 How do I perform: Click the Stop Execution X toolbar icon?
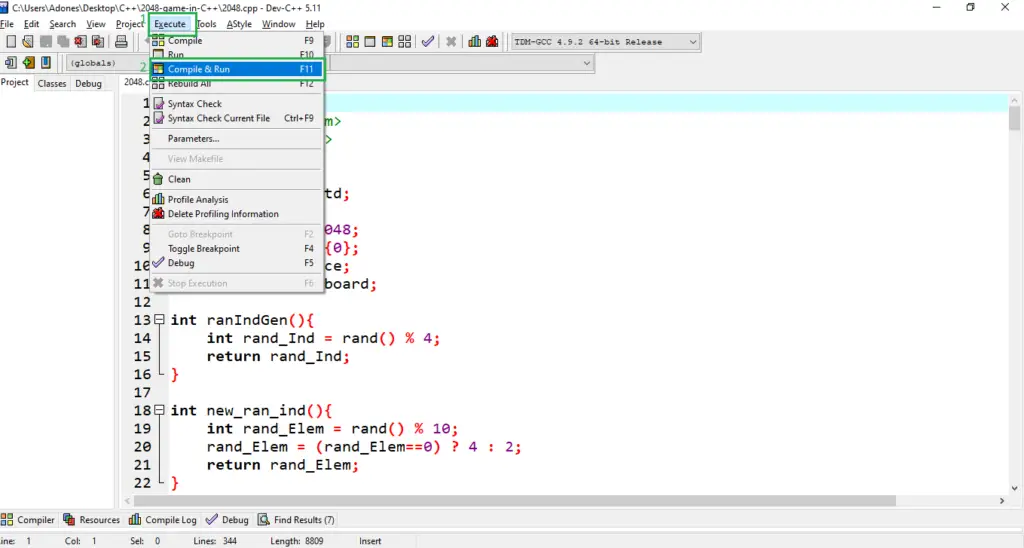pos(451,42)
